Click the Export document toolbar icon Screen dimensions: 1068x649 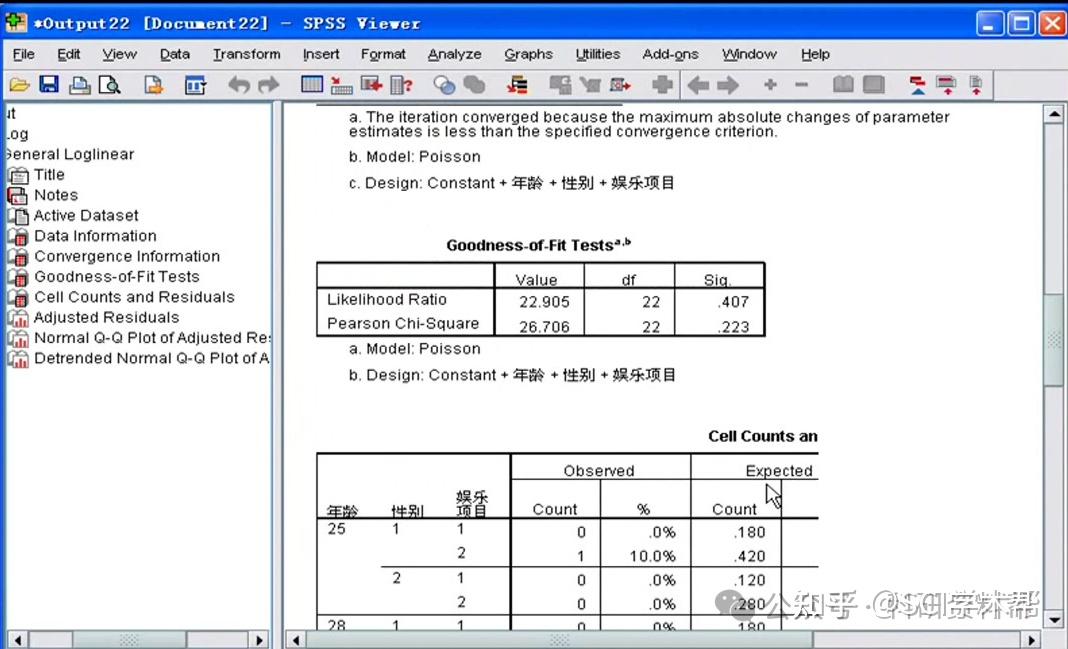pyautogui.click(x=154, y=85)
